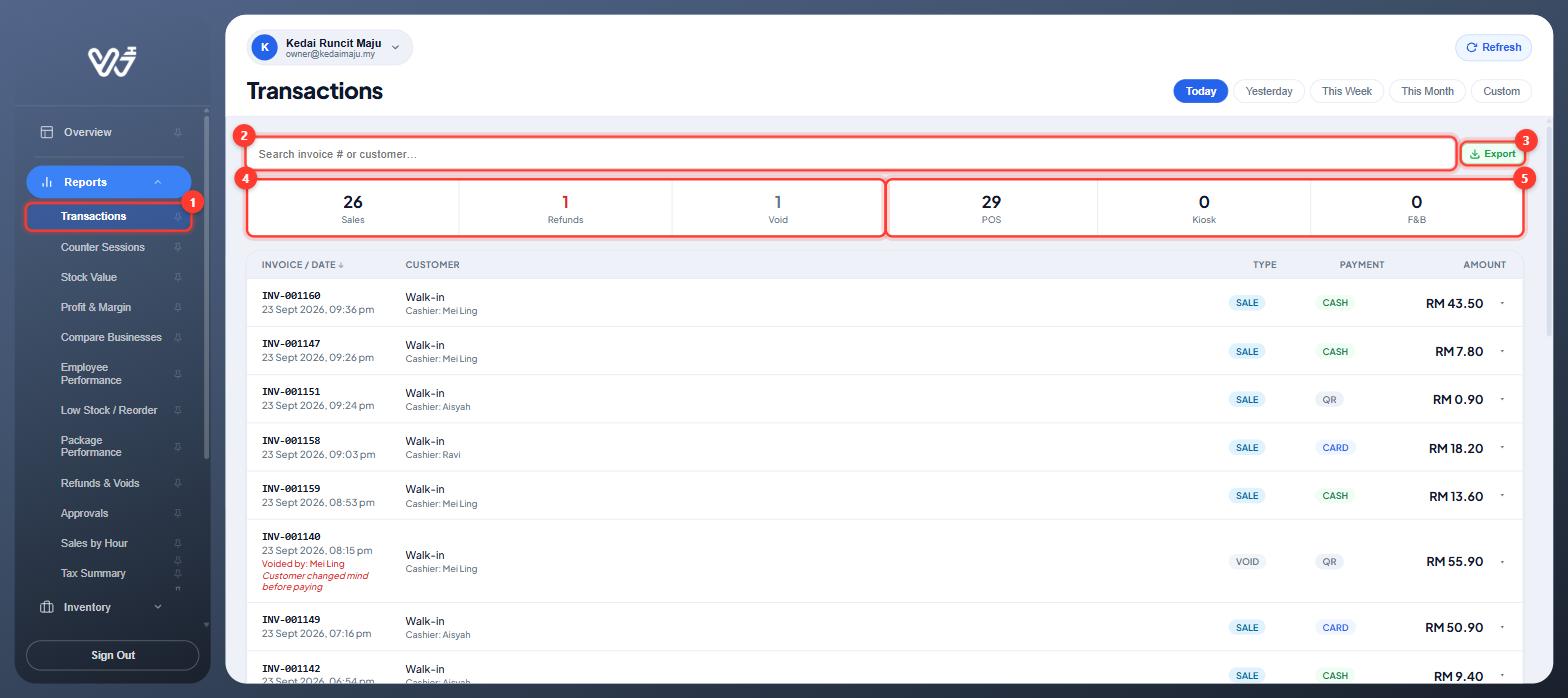
Task: Filter by the 0 F&B stat
Action: point(1416,208)
